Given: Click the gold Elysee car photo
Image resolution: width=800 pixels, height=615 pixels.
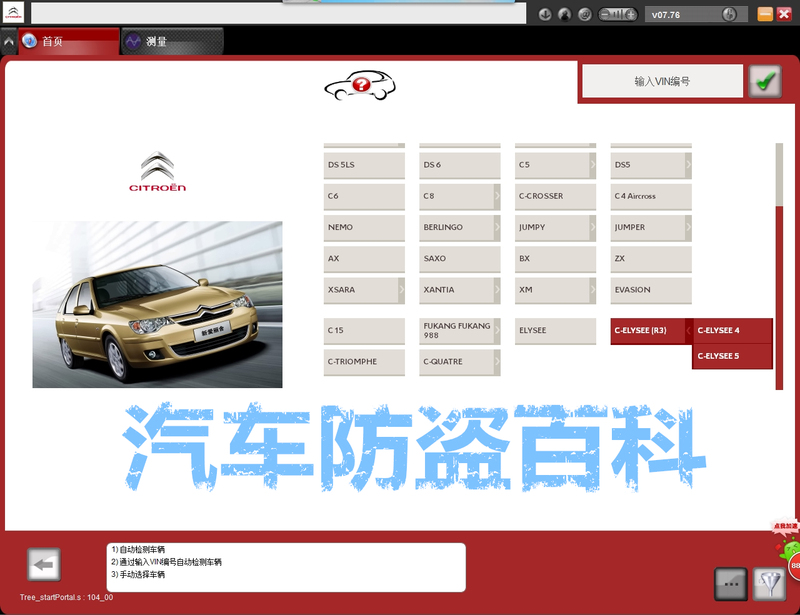Looking at the screenshot, I should 157,304.
